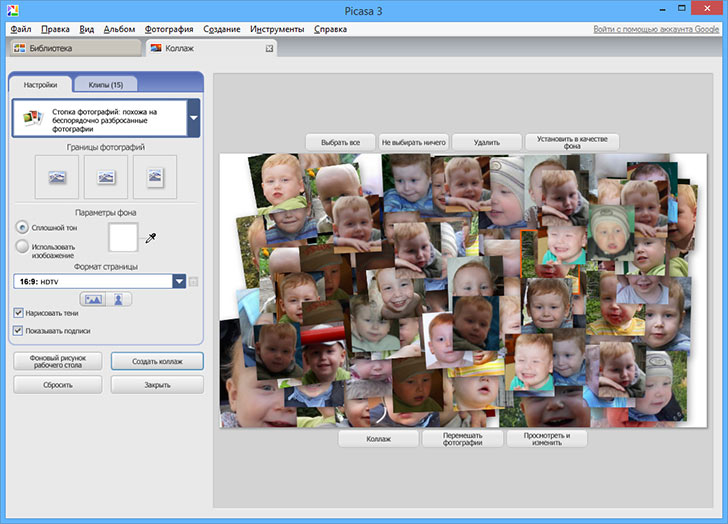Select the white-background portrait photo in collage
Viewport: 728px width, 524px height.
(x=439, y=339)
